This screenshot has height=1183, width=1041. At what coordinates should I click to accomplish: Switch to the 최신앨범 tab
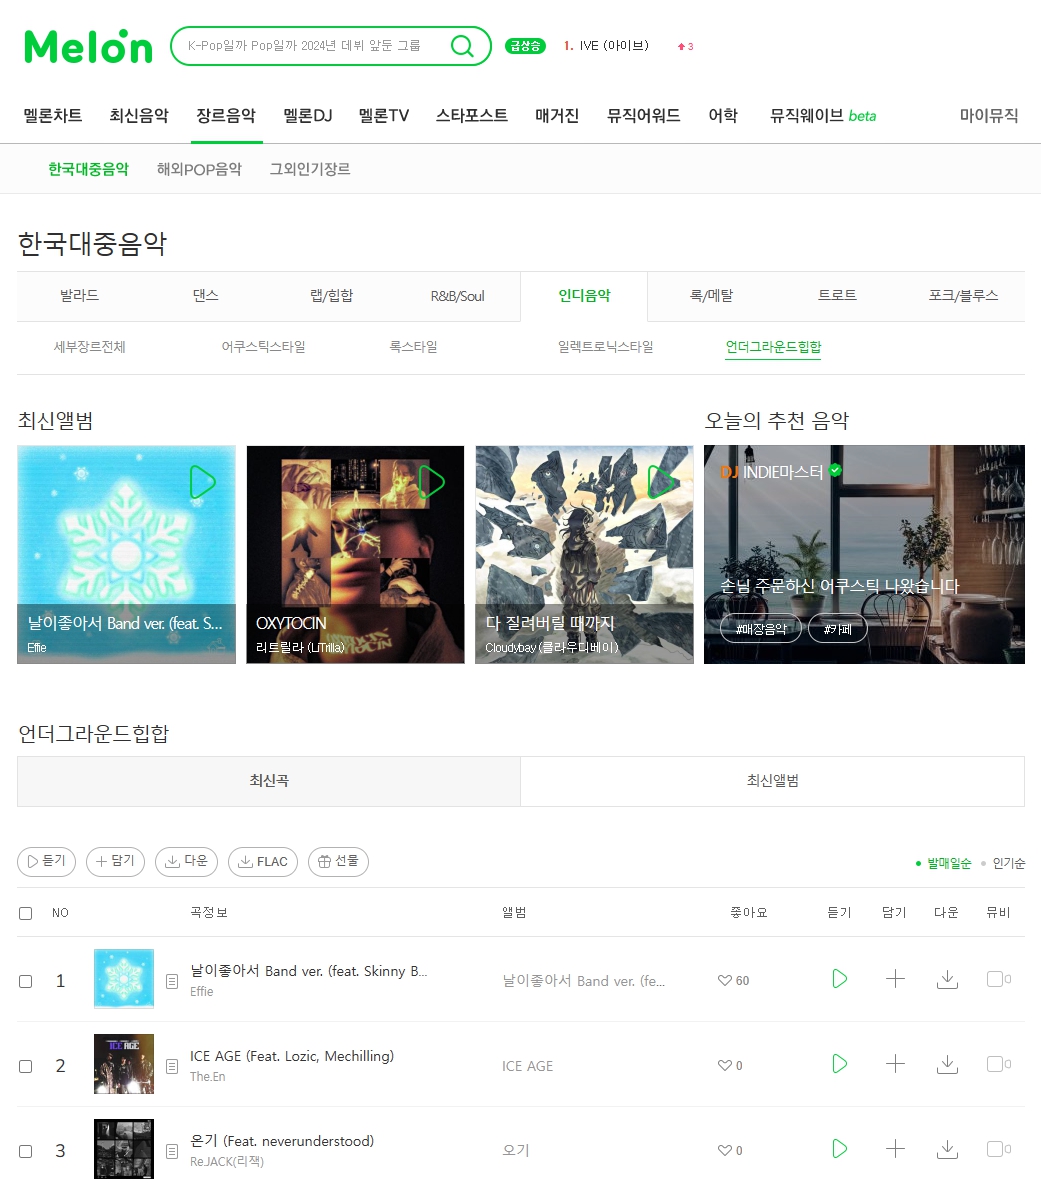click(772, 781)
